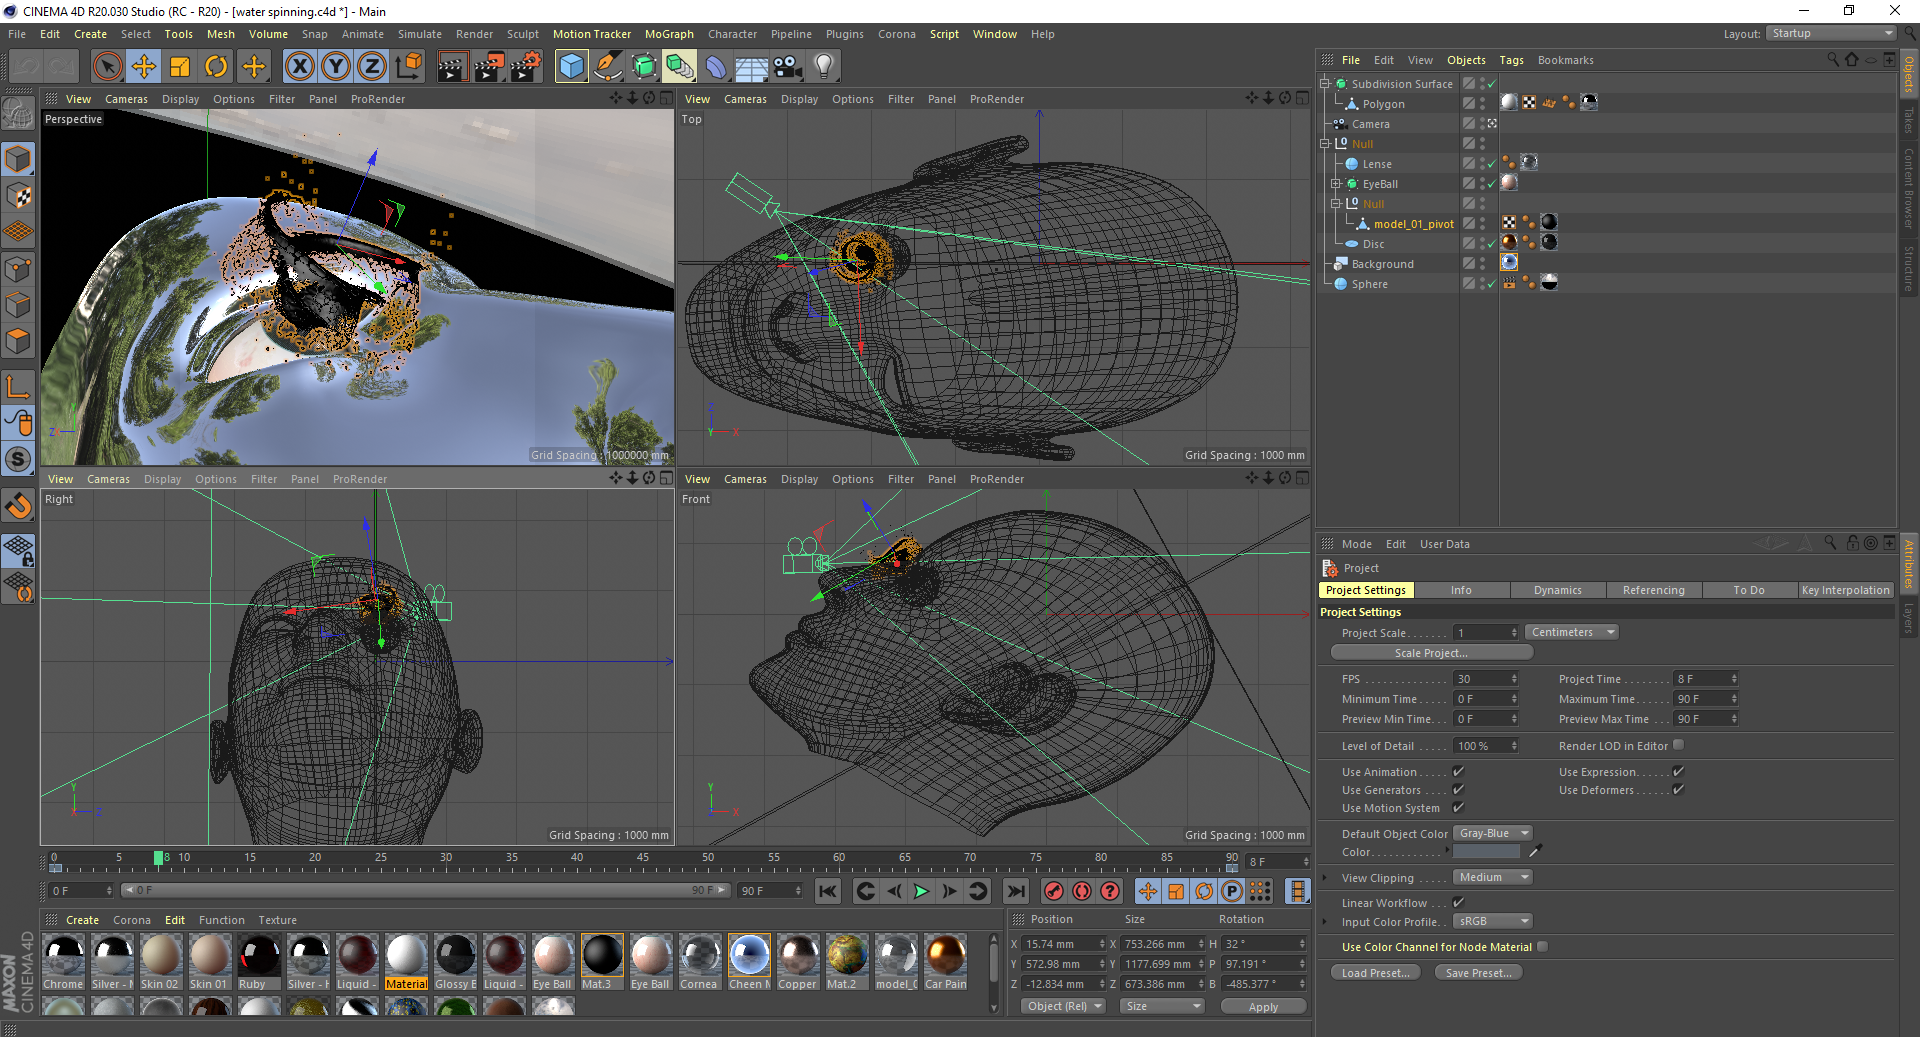Select the Copper material swatch
1920x1037 pixels.
point(798,956)
